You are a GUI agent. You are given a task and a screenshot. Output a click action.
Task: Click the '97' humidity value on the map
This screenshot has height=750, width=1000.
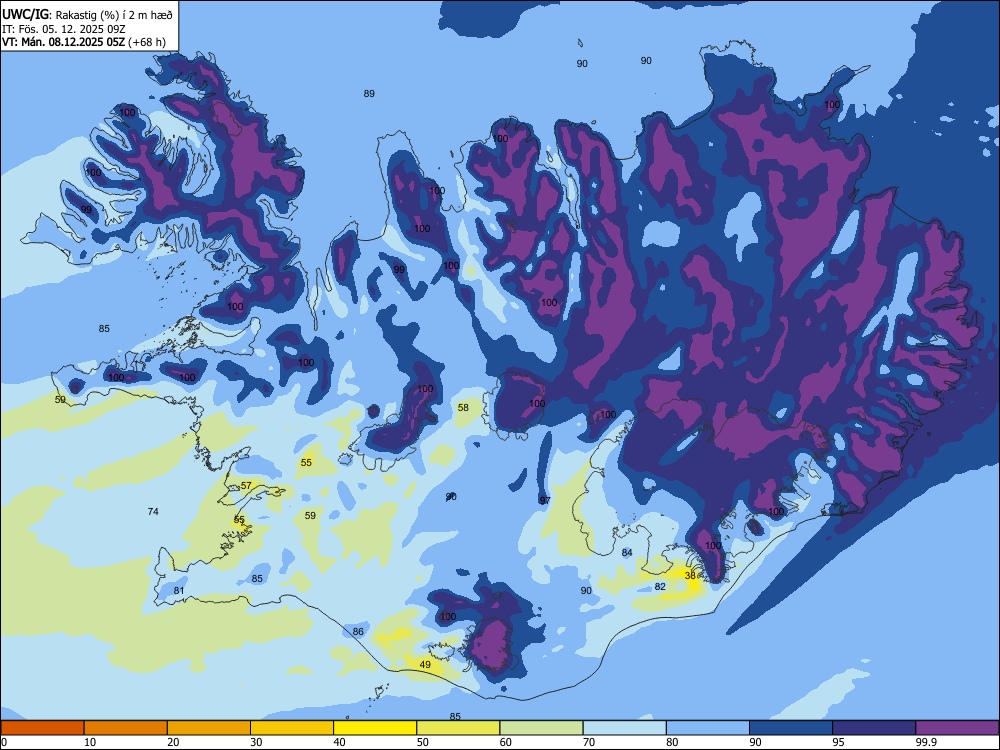coord(545,501)
